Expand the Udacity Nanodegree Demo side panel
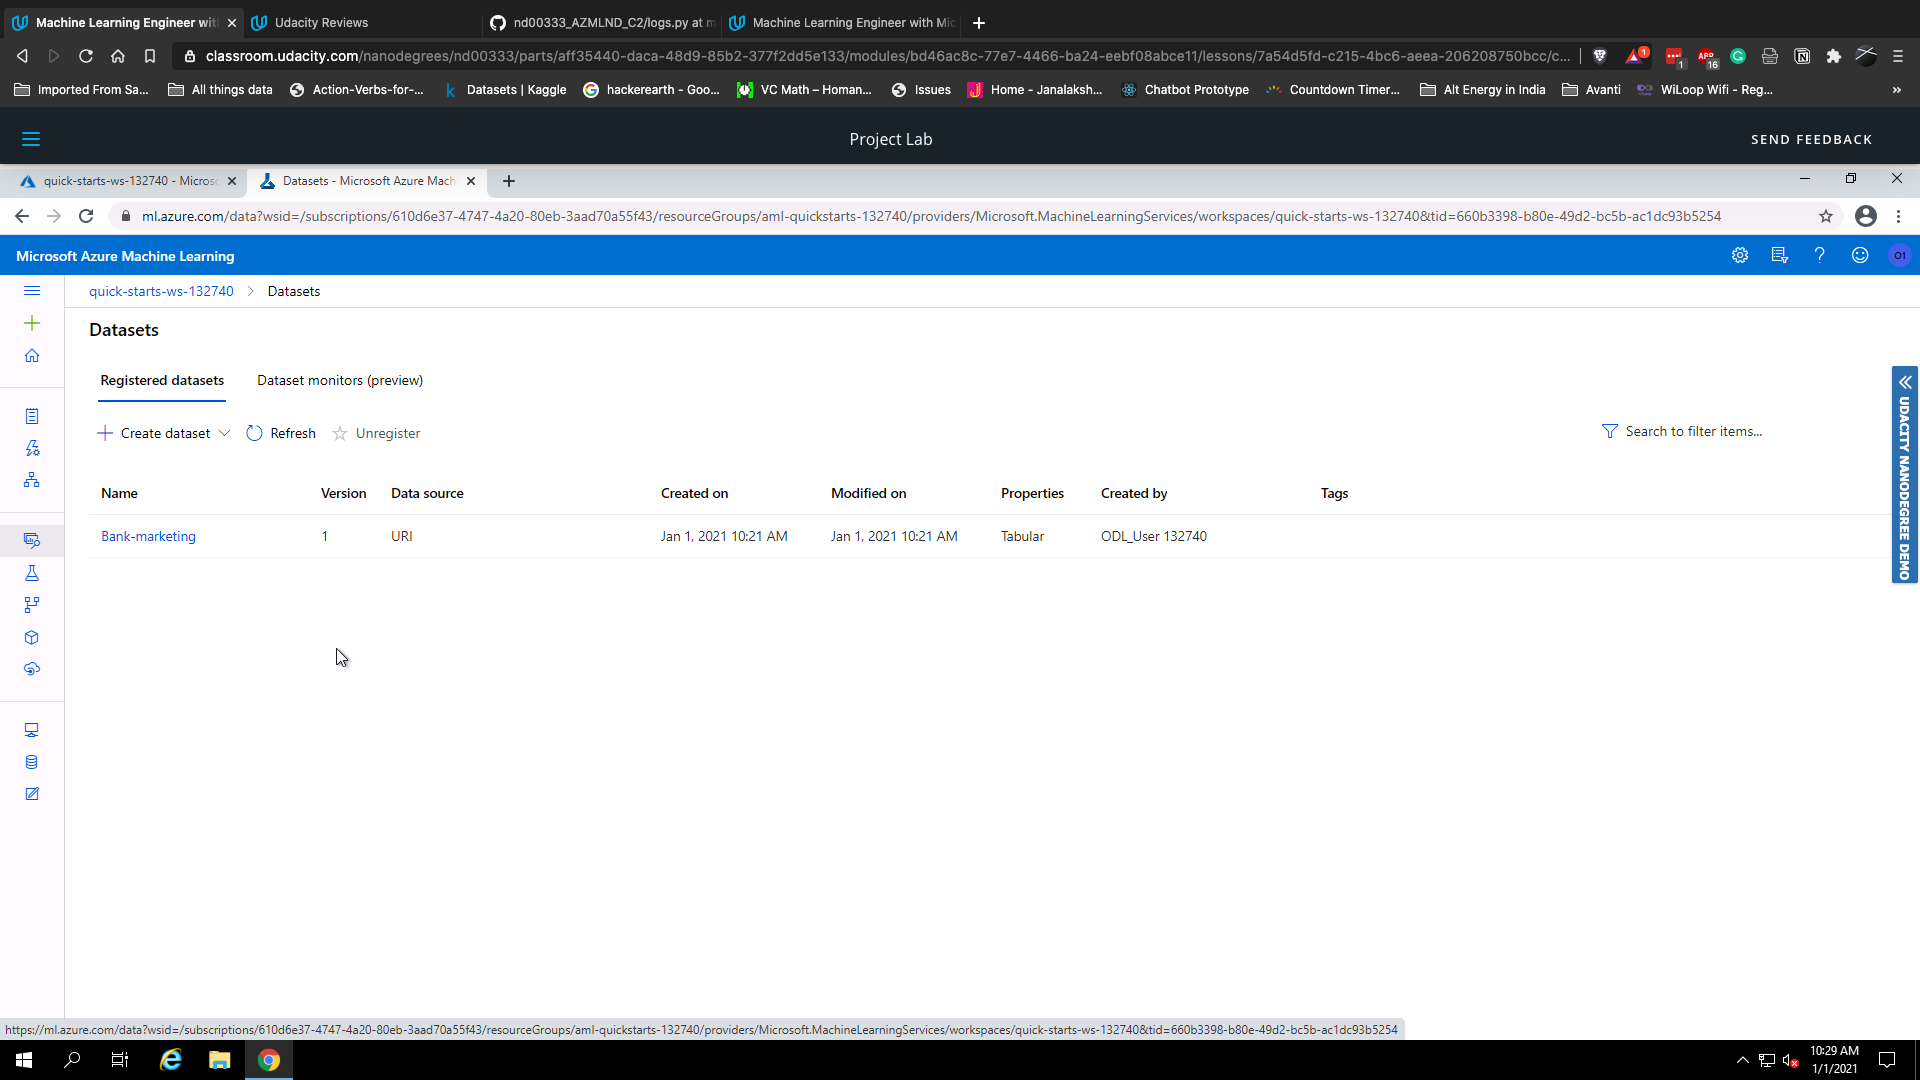 [1905, 382]
